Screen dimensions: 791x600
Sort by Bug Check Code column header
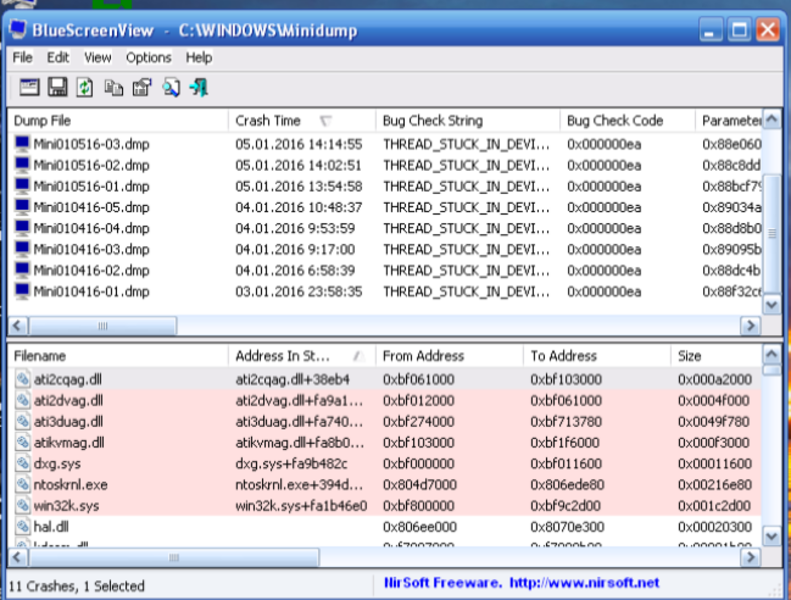click(x=628, y=121)
